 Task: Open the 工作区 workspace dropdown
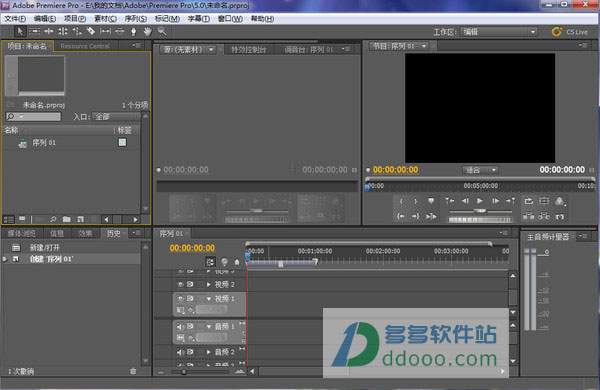click(x=499, y=32)
